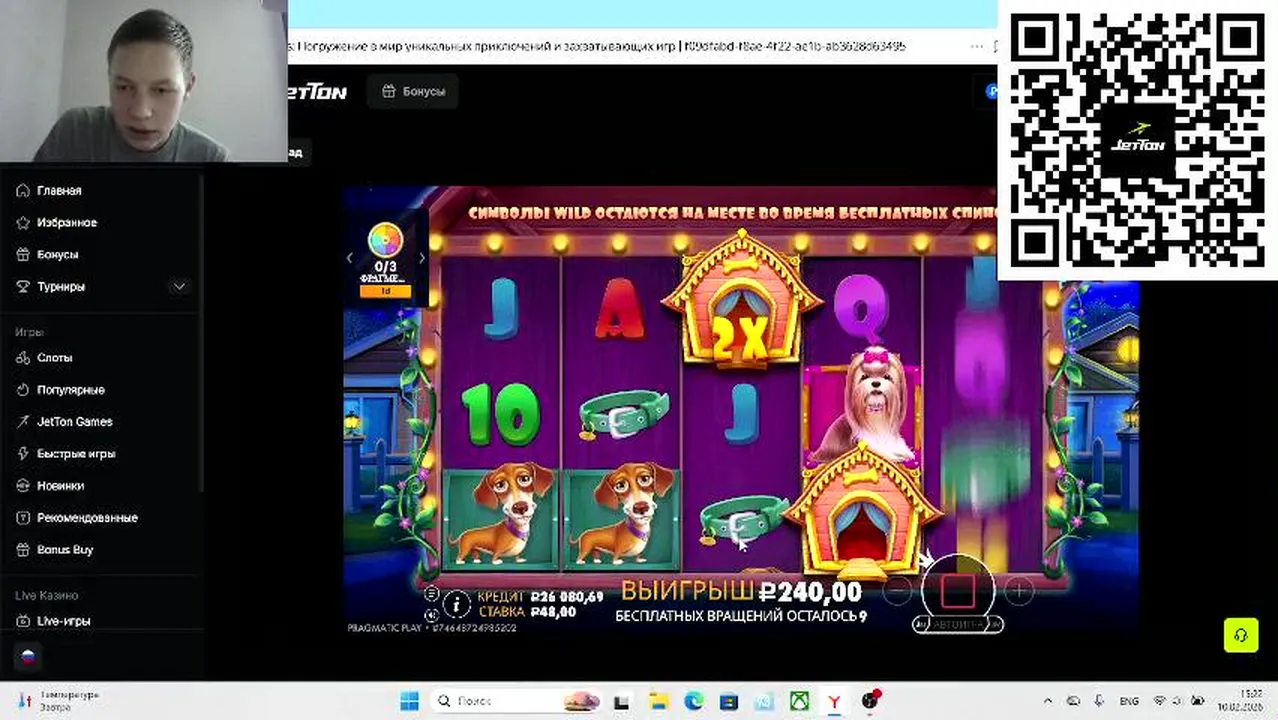Toggle the slot game sound icon
This screenshot has width=1278, height=720.
[431, 615]
